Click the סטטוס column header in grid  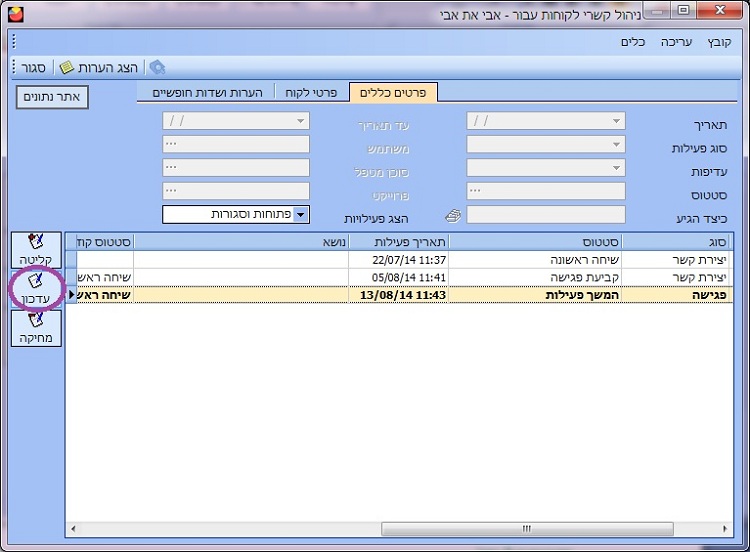click(x=535, y=242)
